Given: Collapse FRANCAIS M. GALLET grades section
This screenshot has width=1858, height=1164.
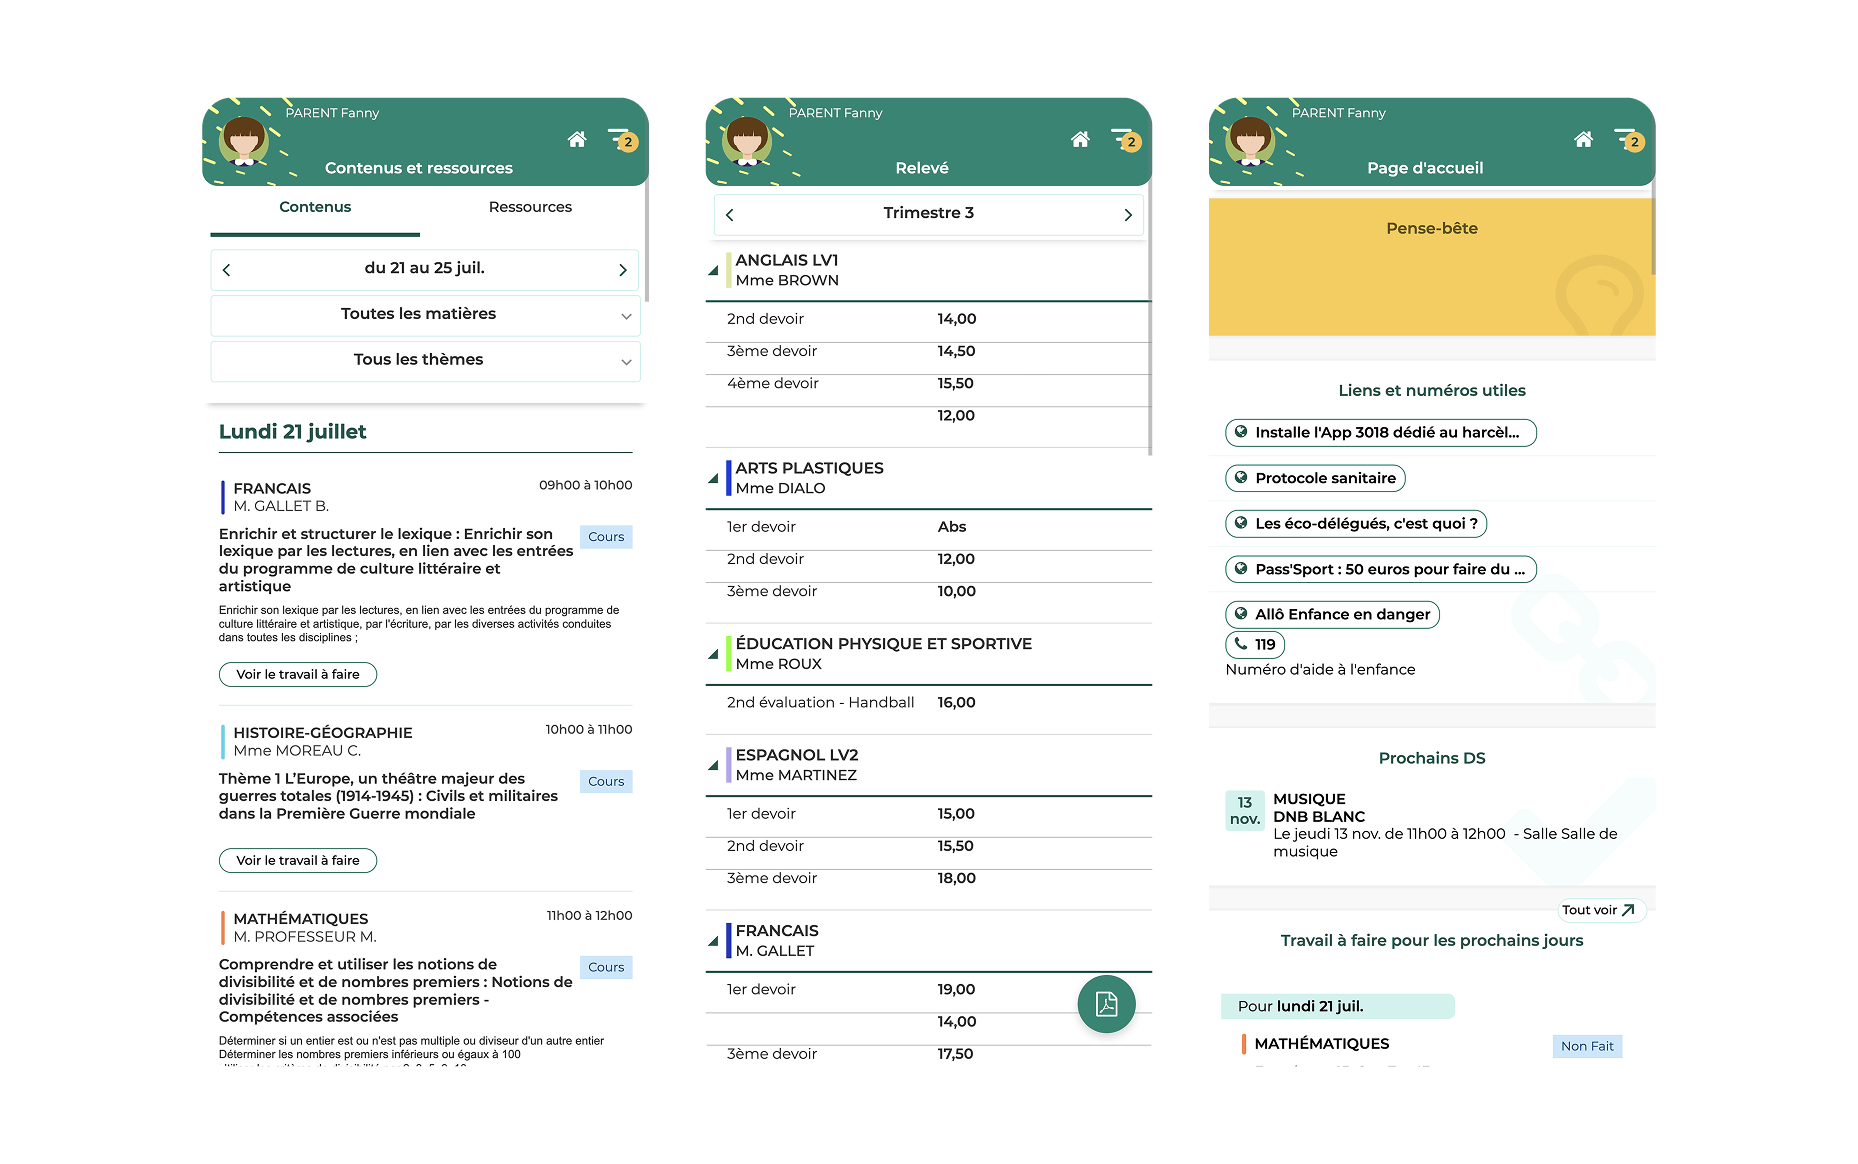Looking at the screenshot, I should click(713, 942).
